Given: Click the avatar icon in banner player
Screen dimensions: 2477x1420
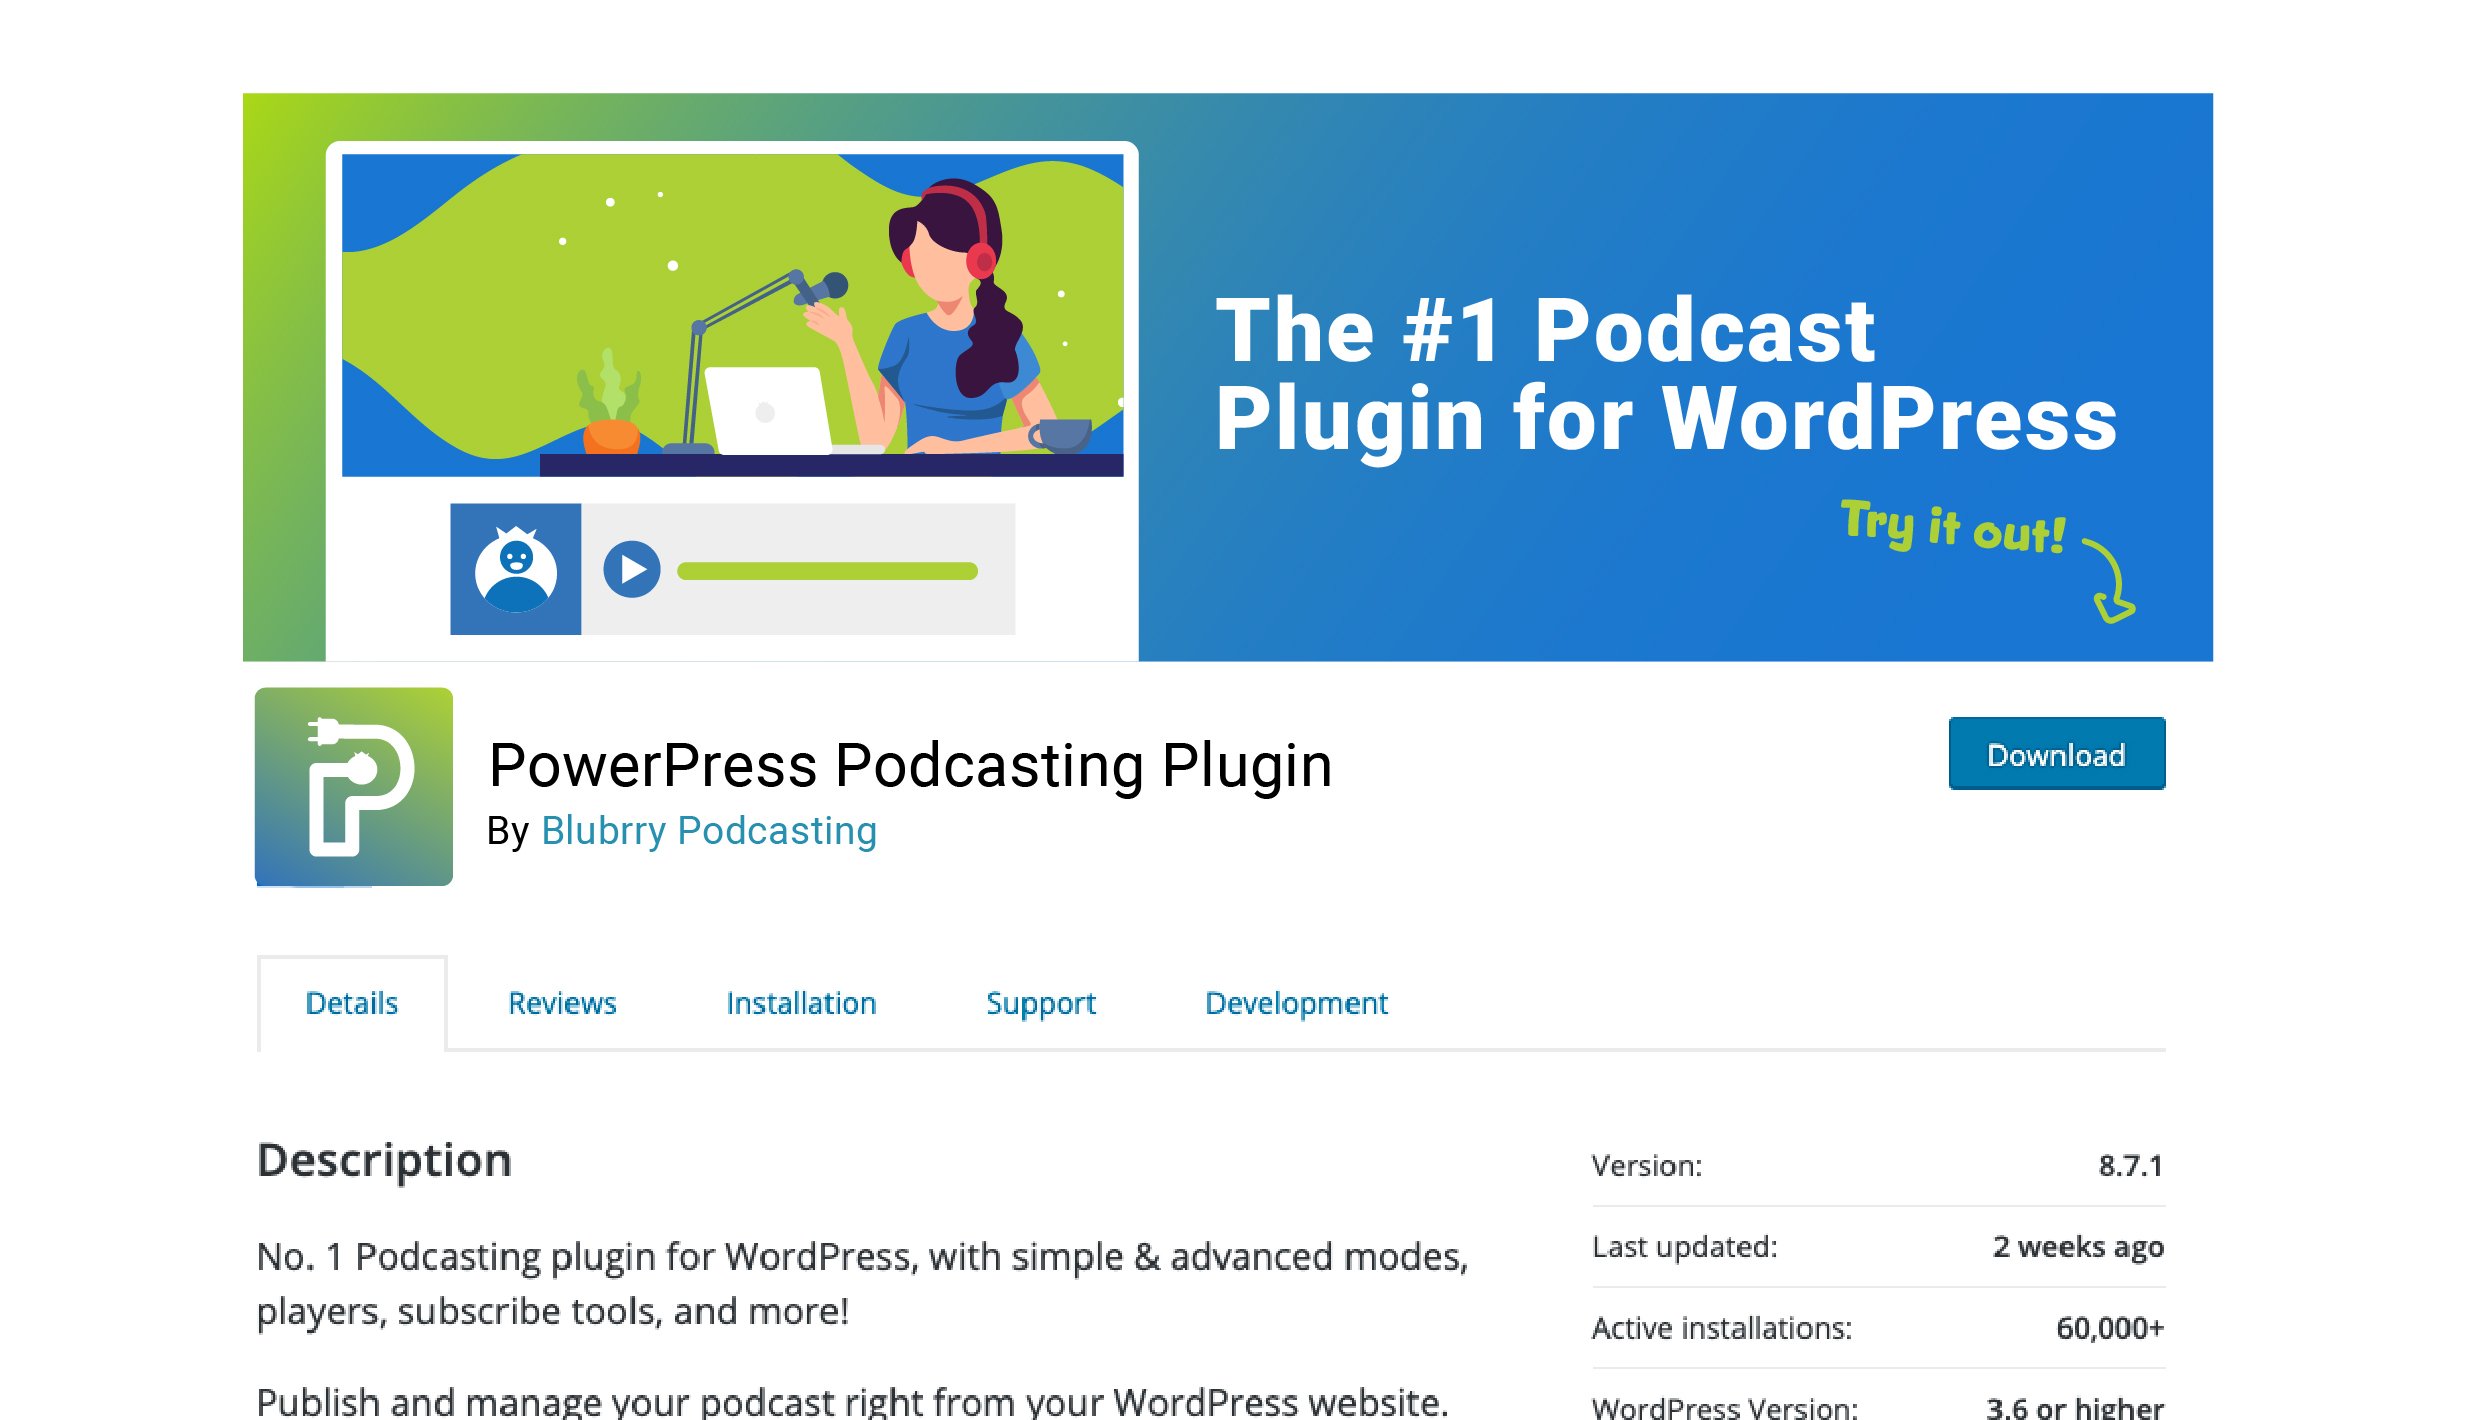Looking at the screenshot, I should (x=515, y=569).
